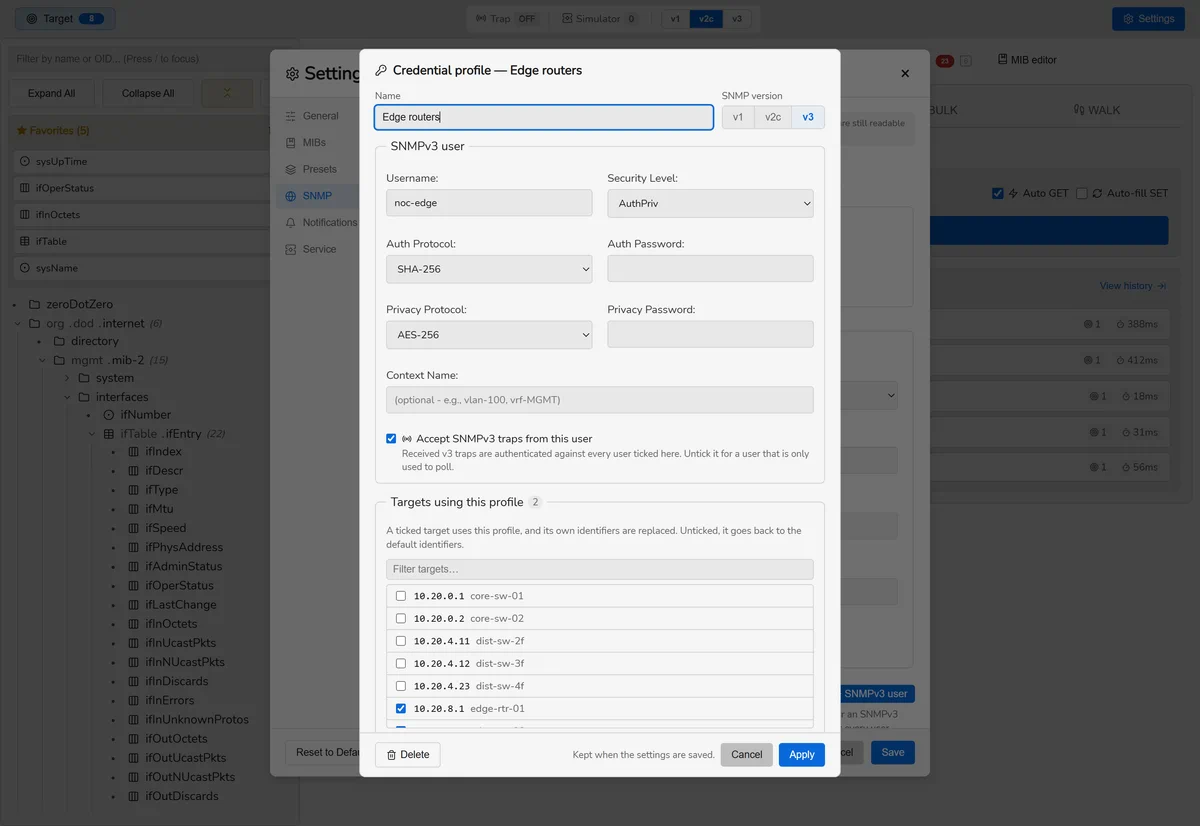Click Collapse All in the MIB tree panel

[148, 93]
